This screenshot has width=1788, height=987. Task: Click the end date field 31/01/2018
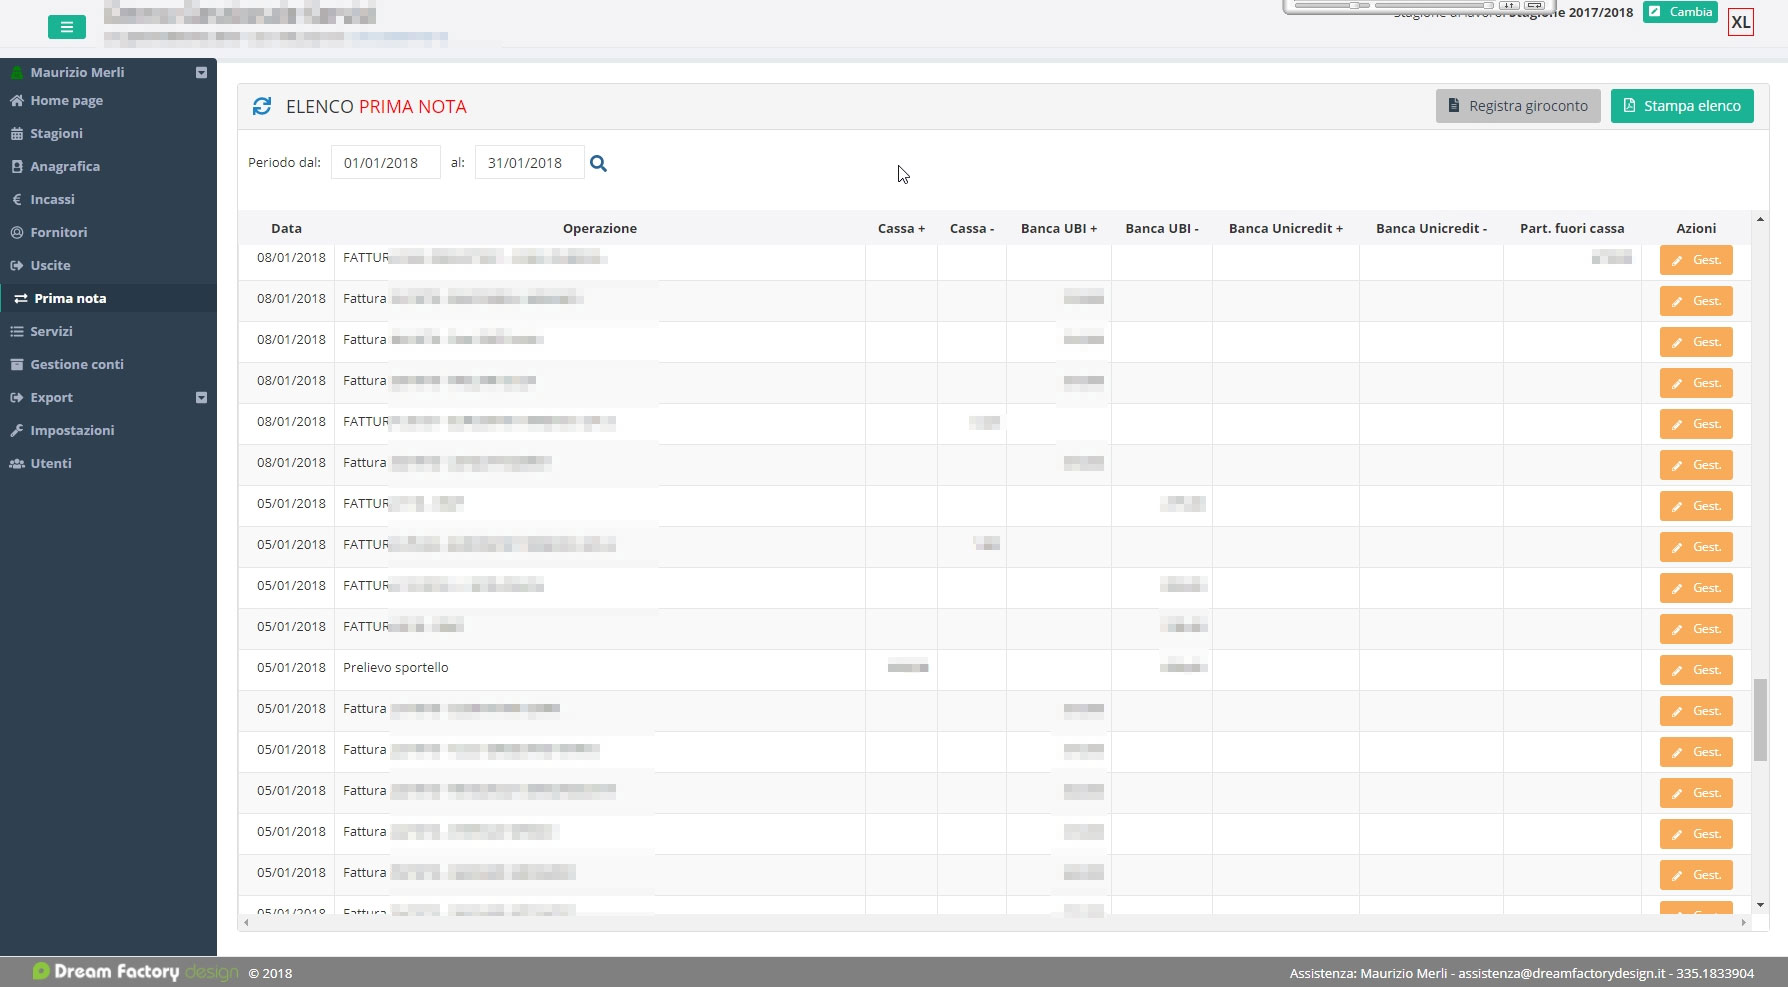530,163
